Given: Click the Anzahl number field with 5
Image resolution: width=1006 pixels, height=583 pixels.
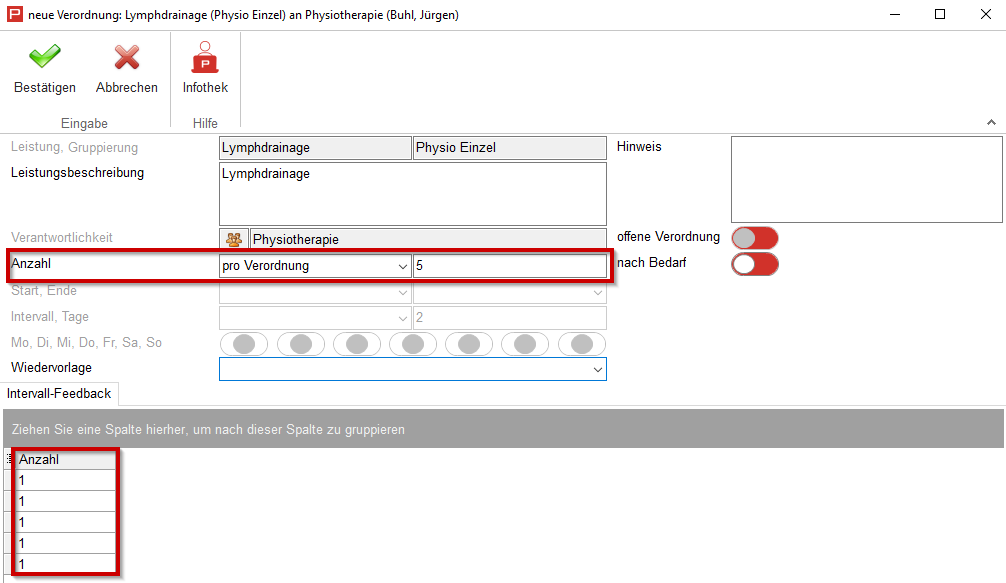Looking at the screenshot, I should 509,267.
